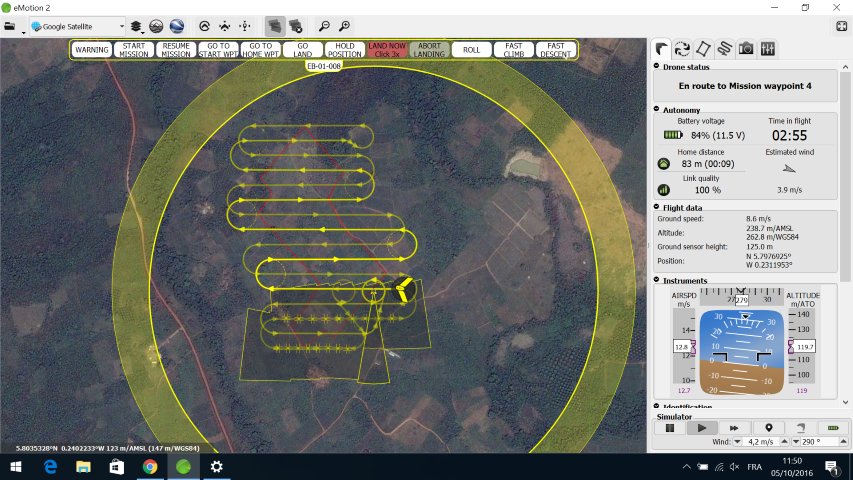Click the airspeed tape gauge
The height and width of the screenshot is (480, 853).
coord(684,347)
